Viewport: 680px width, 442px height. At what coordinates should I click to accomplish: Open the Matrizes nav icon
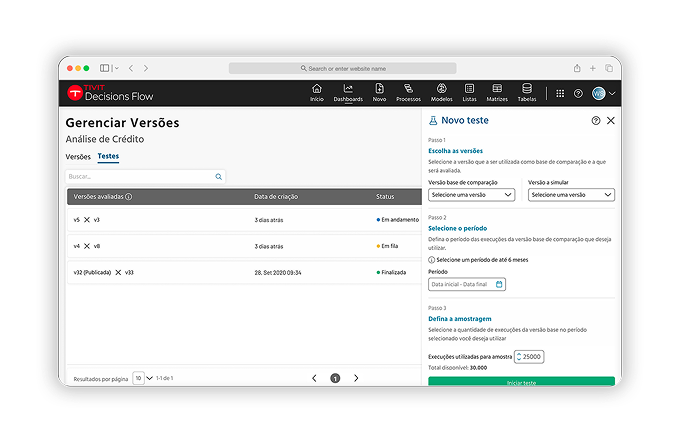pyautogui.click(x=497, y=90)
